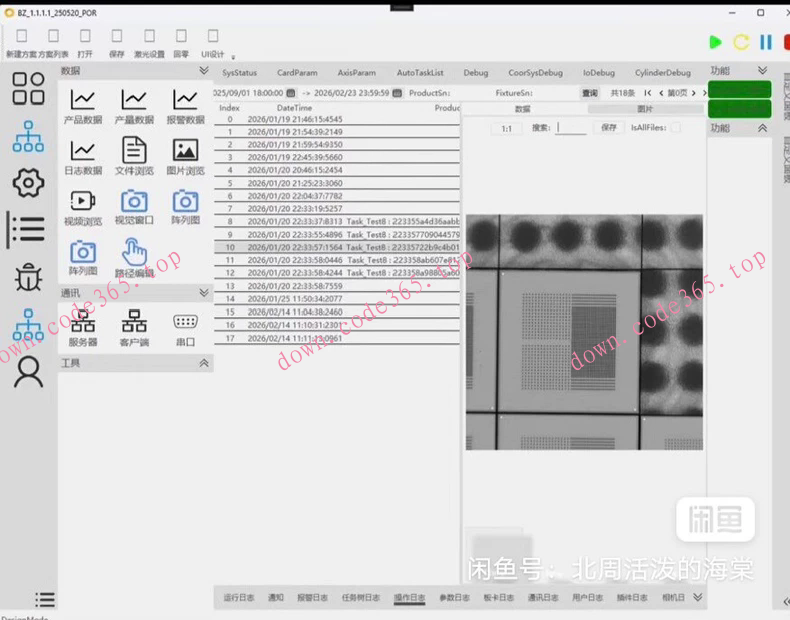
Task: Click the 搜索 search input field
Action: click(x=572, y=128)
